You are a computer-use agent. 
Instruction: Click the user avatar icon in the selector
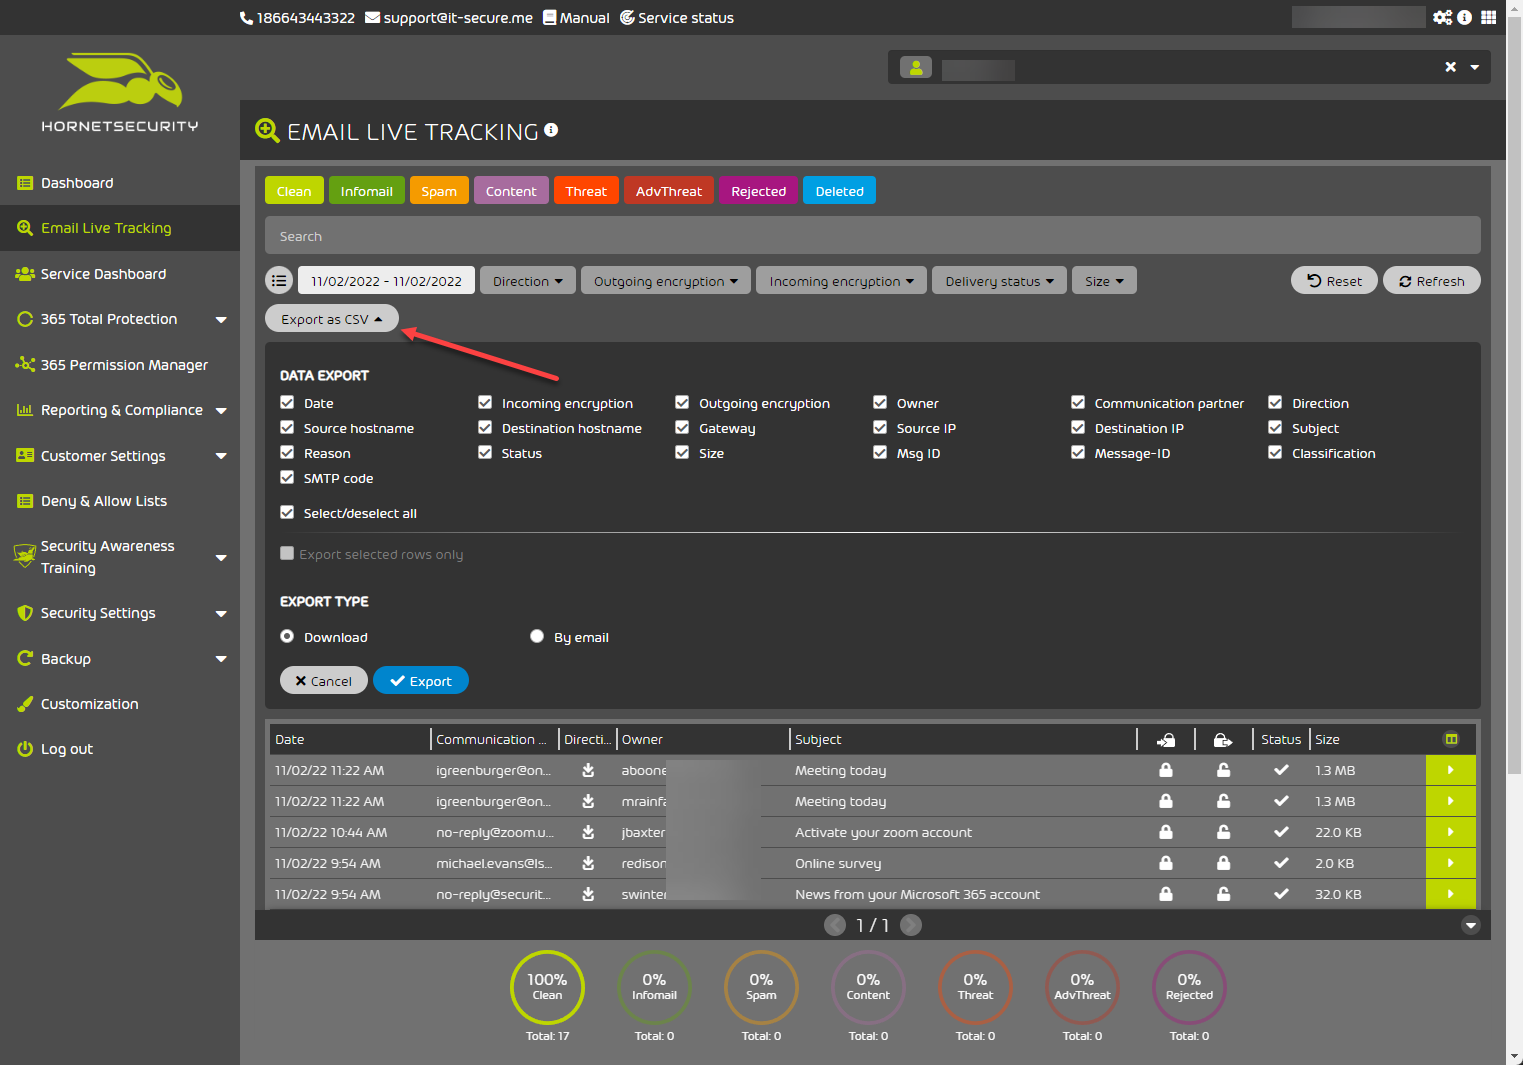pyautogui.click(x=916, y=67)
